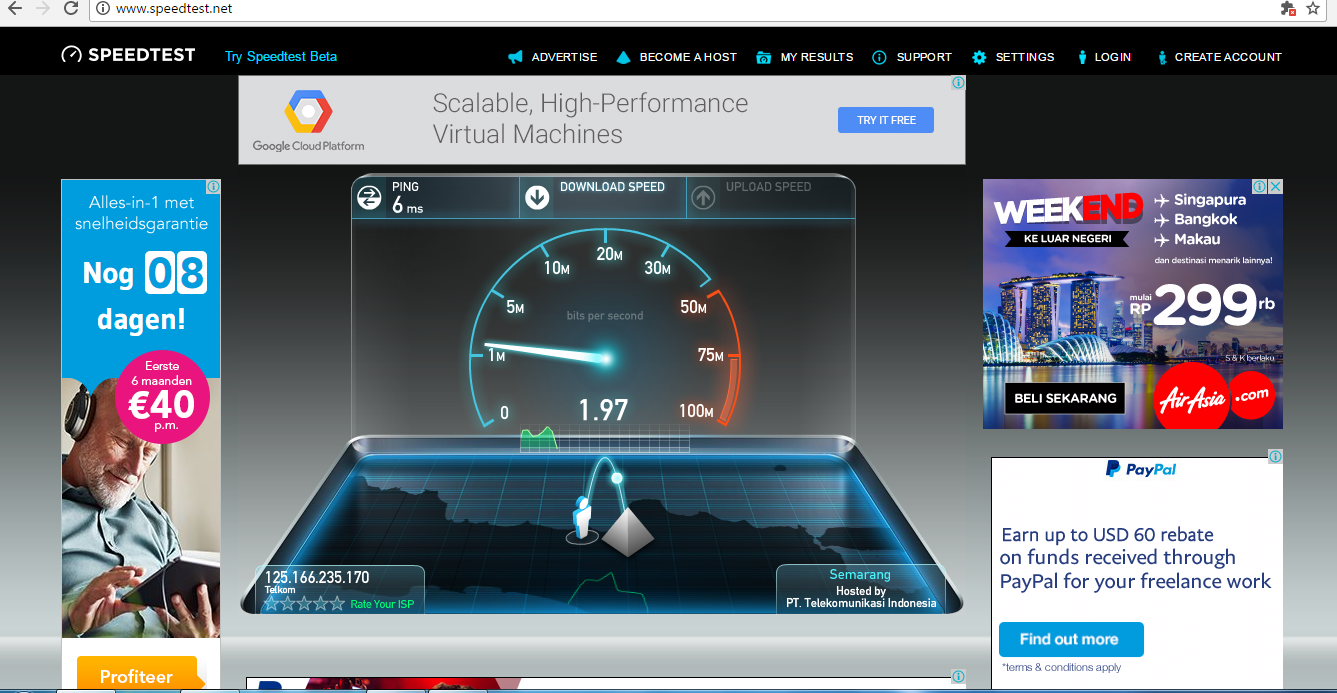This screenshot has width=1337, height=693.
Task: Open CREATE ACCOUNT page
Action: coord(1228,57)
